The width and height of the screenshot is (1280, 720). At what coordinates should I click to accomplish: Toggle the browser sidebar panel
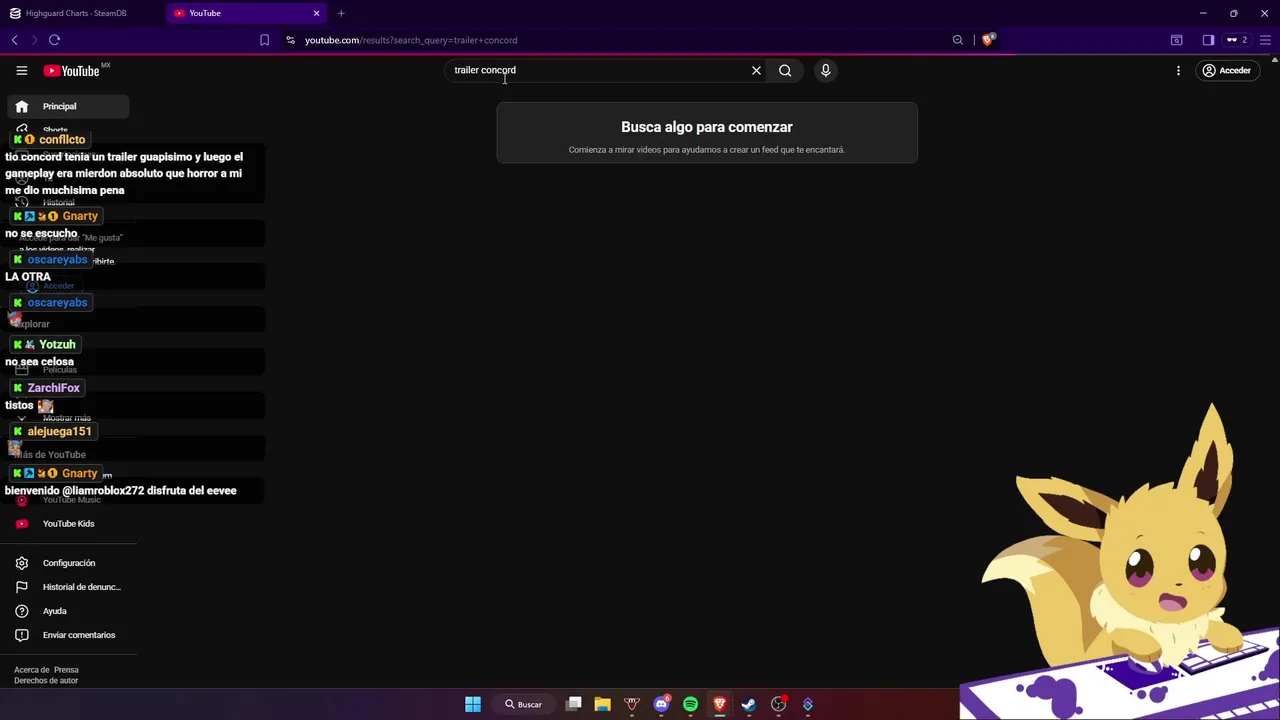pos(1208,40)
